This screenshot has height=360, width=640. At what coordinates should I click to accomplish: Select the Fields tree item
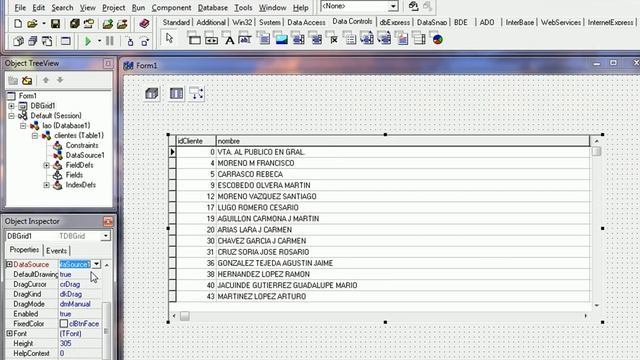point(74,175)
